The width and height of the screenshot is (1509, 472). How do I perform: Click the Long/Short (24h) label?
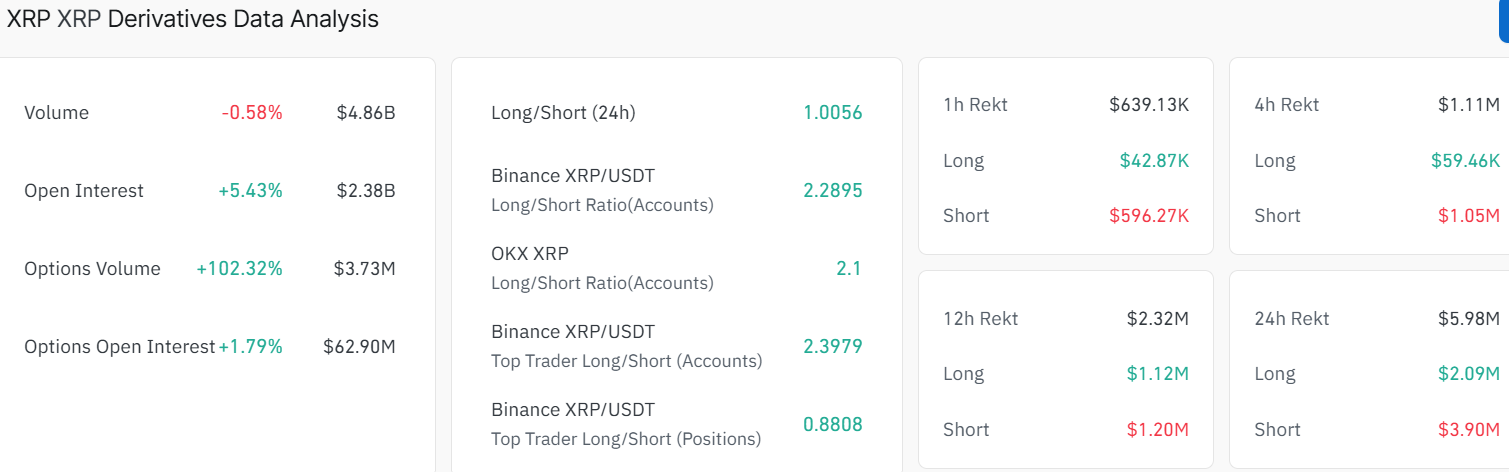click(x=563, y=113)
